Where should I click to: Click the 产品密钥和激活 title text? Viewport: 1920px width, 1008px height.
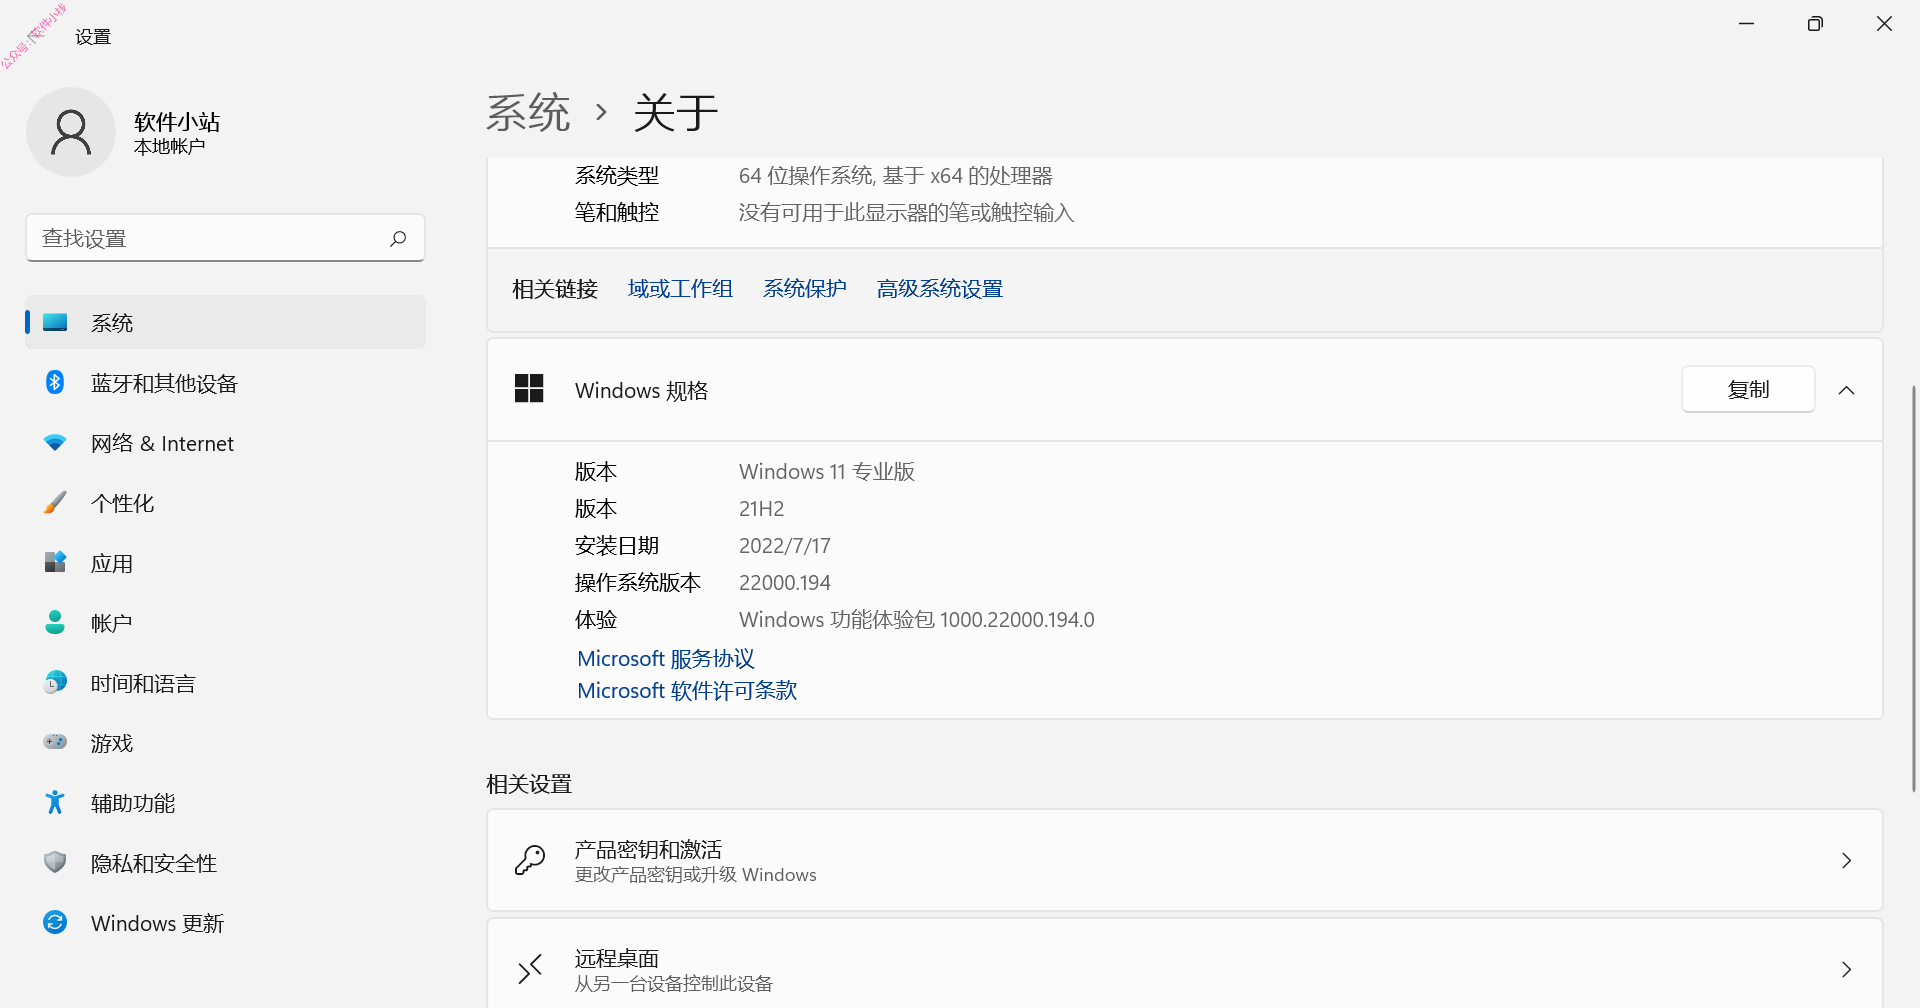[x=648, y=850]
